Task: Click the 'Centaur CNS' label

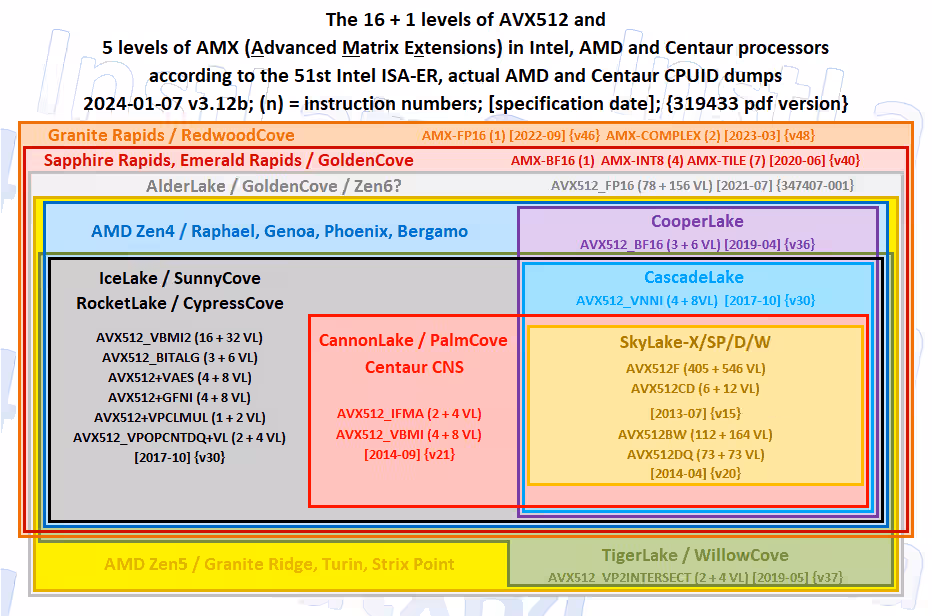Action: (414, 367)
